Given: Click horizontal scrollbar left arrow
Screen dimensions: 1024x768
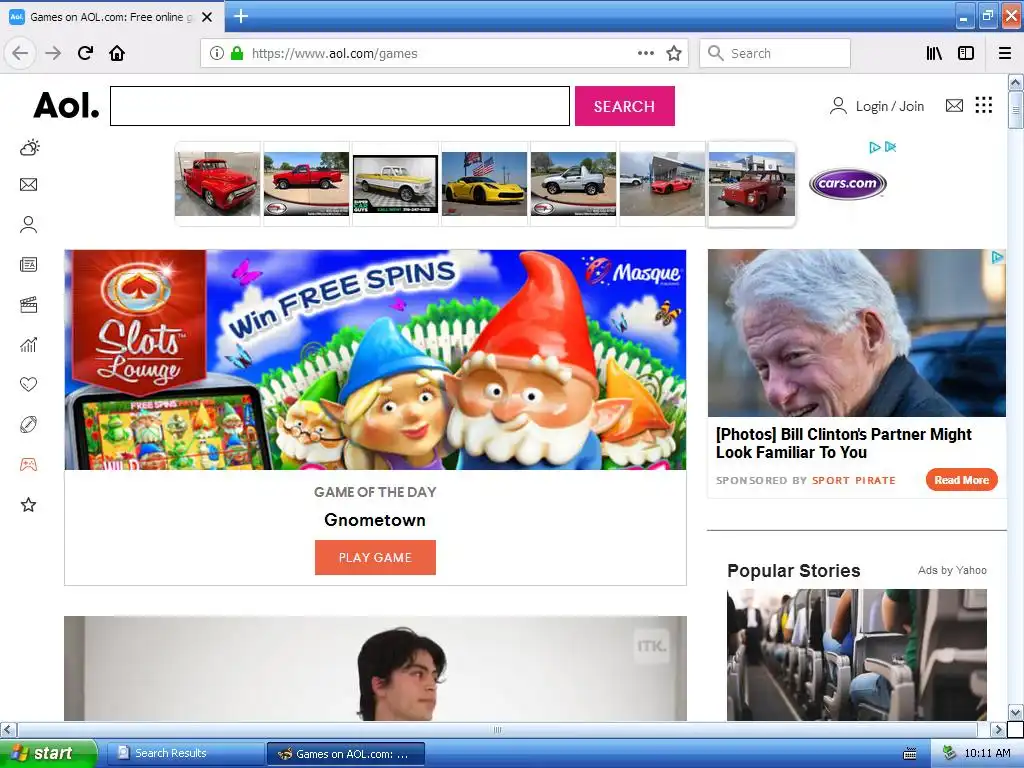Looking at the screenshot, I should click(x=8, y=729).
